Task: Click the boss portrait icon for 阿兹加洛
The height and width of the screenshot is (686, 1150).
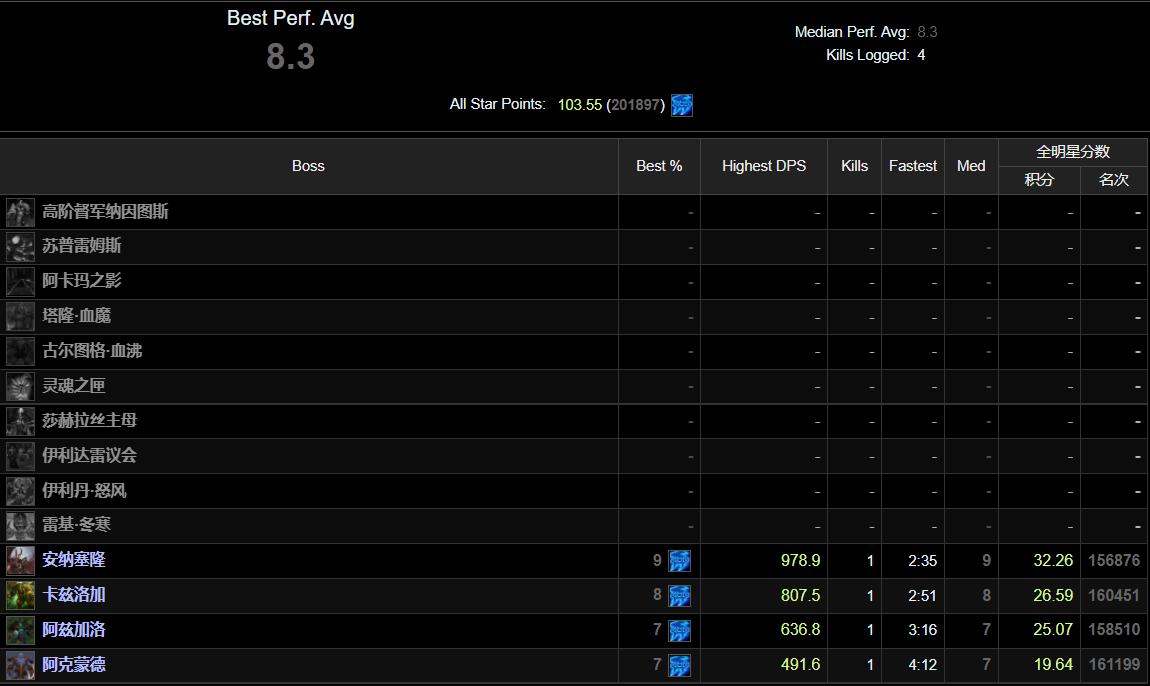Action: pos(20,630)
